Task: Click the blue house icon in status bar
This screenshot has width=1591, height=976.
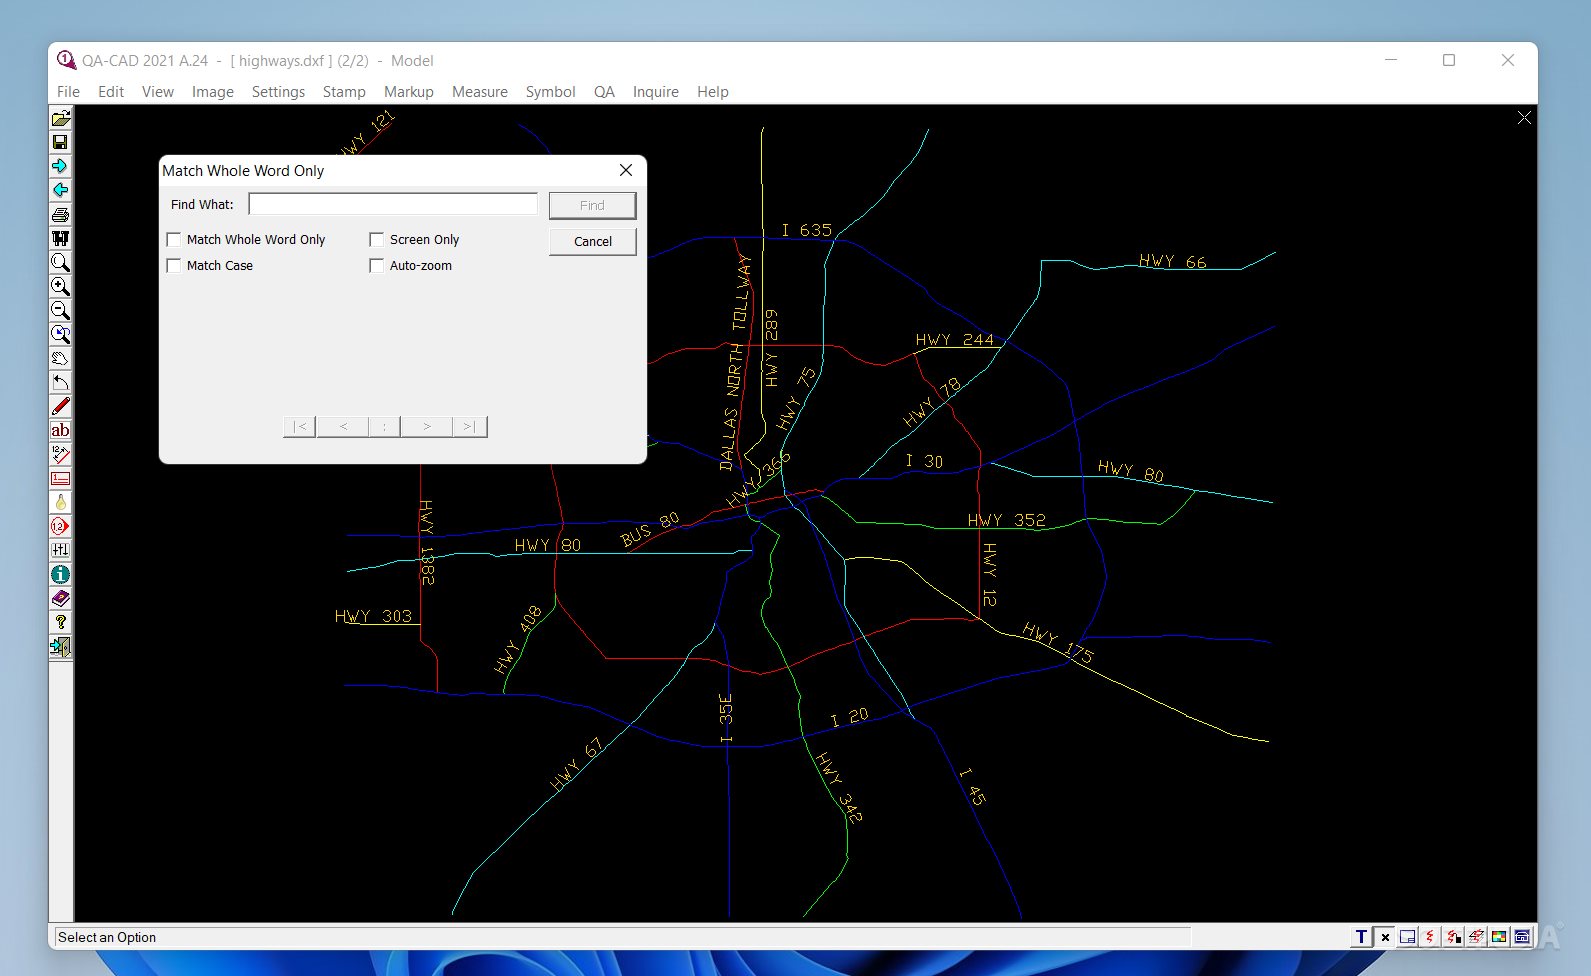Action: (1522, 937)
